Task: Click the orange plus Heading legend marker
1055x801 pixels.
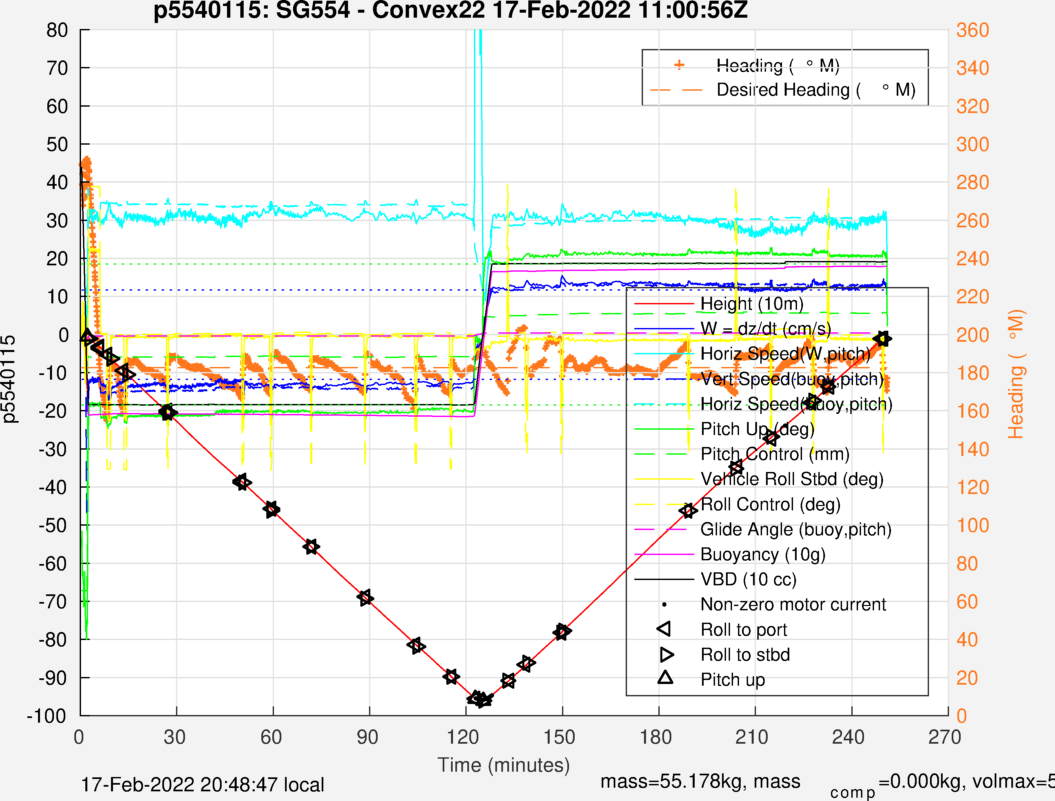Action: click(x=679, y=65)
